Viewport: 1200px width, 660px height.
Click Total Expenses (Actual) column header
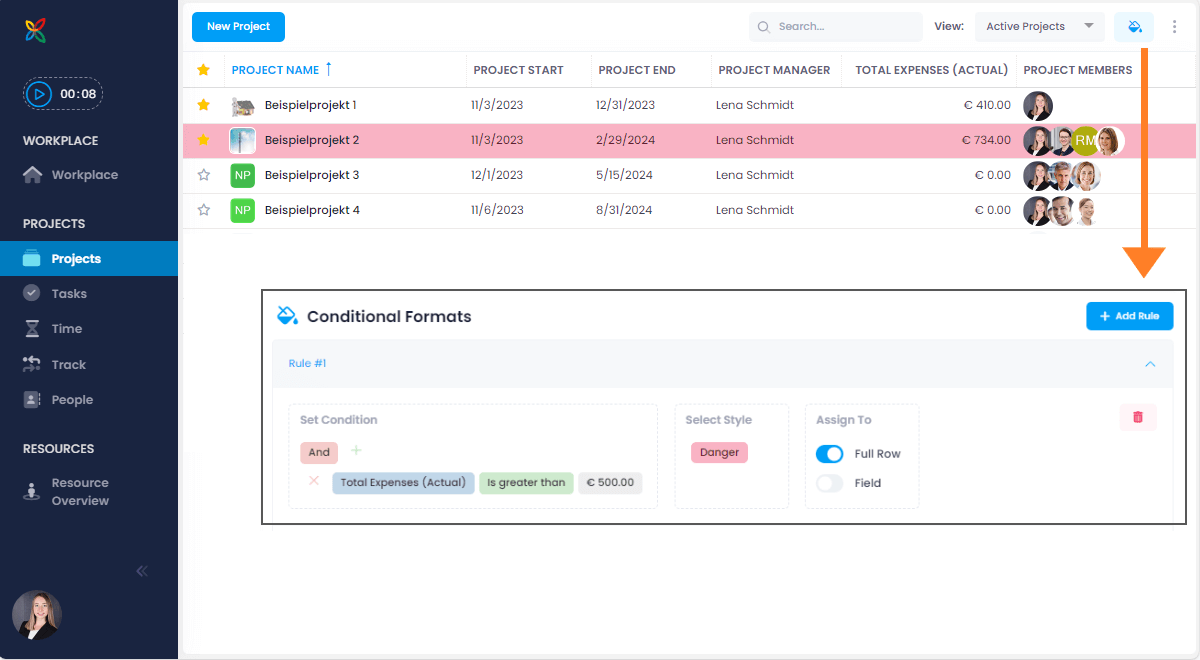point(932,70)
